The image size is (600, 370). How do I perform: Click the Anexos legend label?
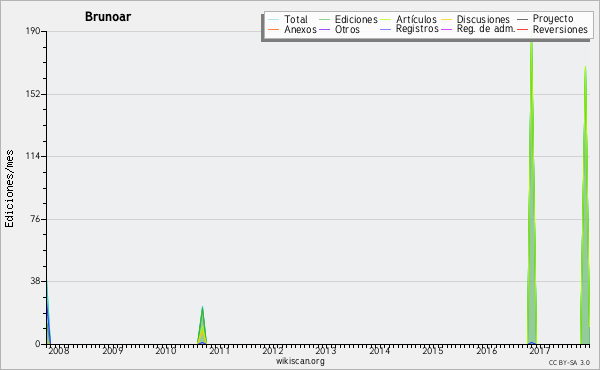300,29
